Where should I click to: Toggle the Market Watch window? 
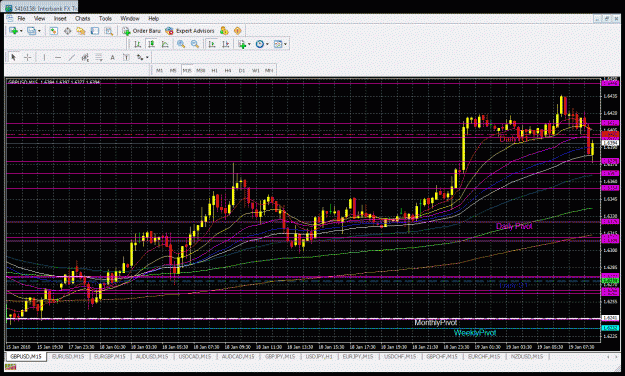(x=53, y=31)
